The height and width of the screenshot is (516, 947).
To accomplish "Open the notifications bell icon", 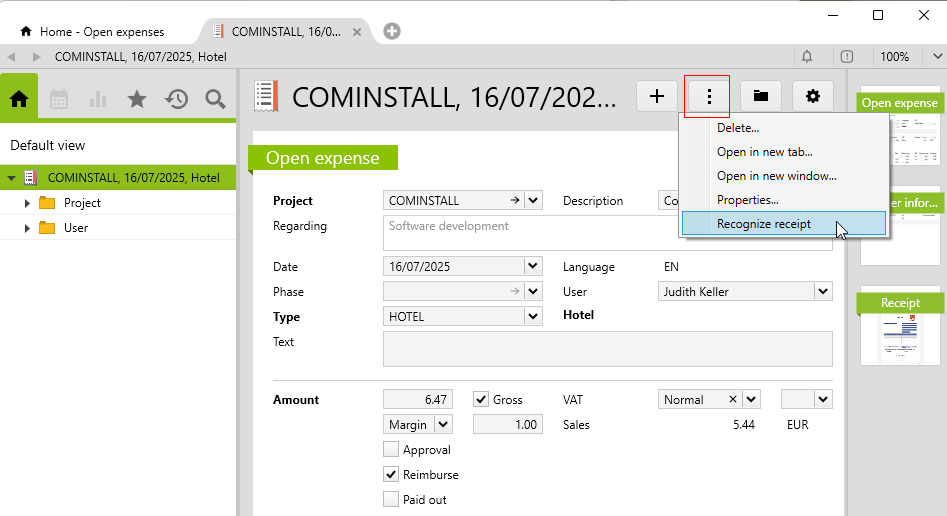I will (x=807, y=57).
